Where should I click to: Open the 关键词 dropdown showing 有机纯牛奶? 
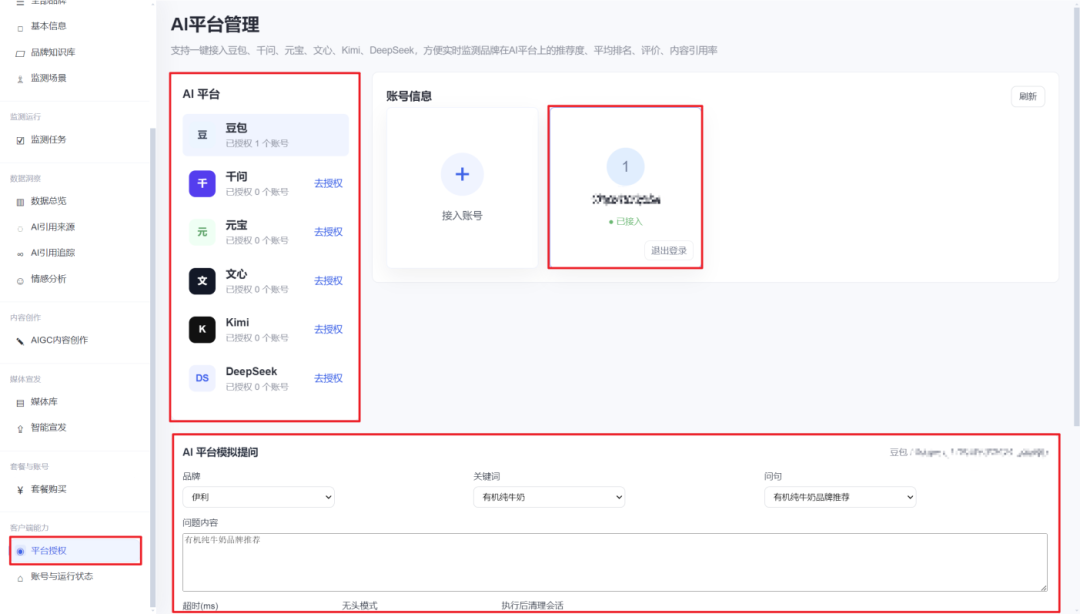[x=549, y=497]
